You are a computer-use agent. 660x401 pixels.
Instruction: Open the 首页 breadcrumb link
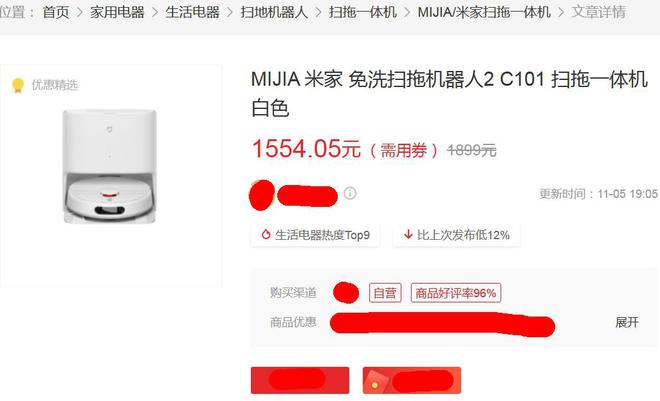click(x=56, y=12)
